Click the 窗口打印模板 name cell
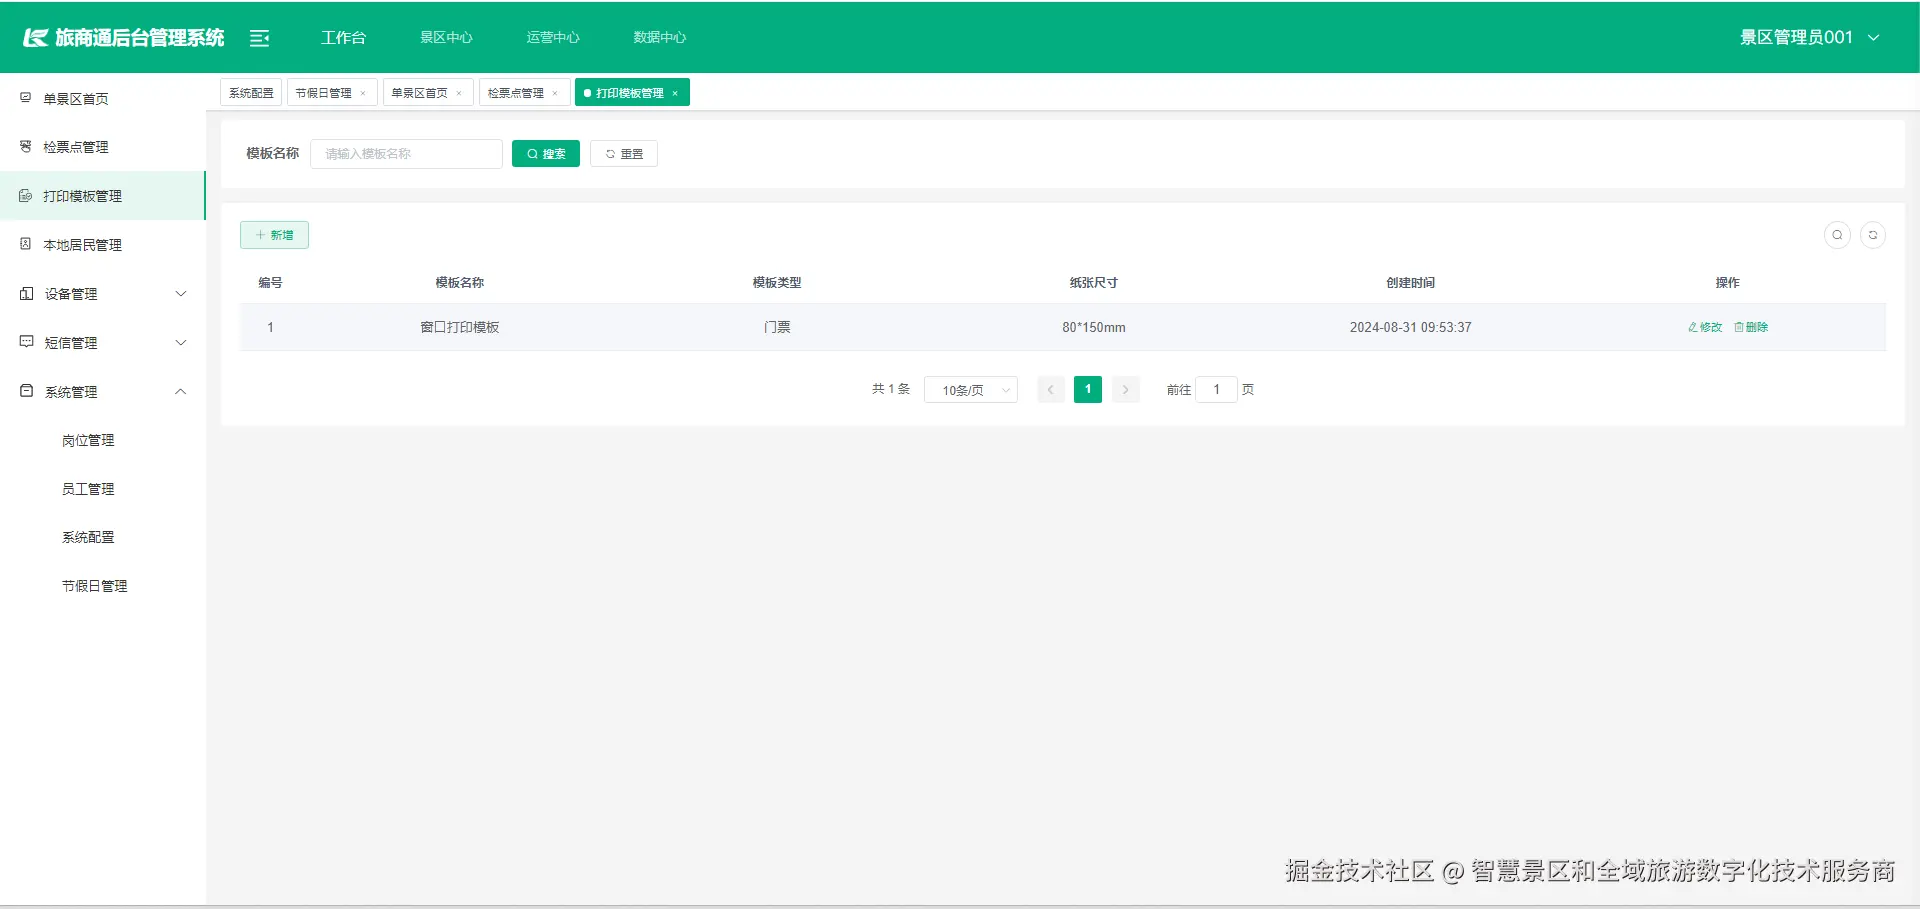Image resolution: width=1920 pixels, height=909 pixels. pyautogui.click(x=460, y=327)
